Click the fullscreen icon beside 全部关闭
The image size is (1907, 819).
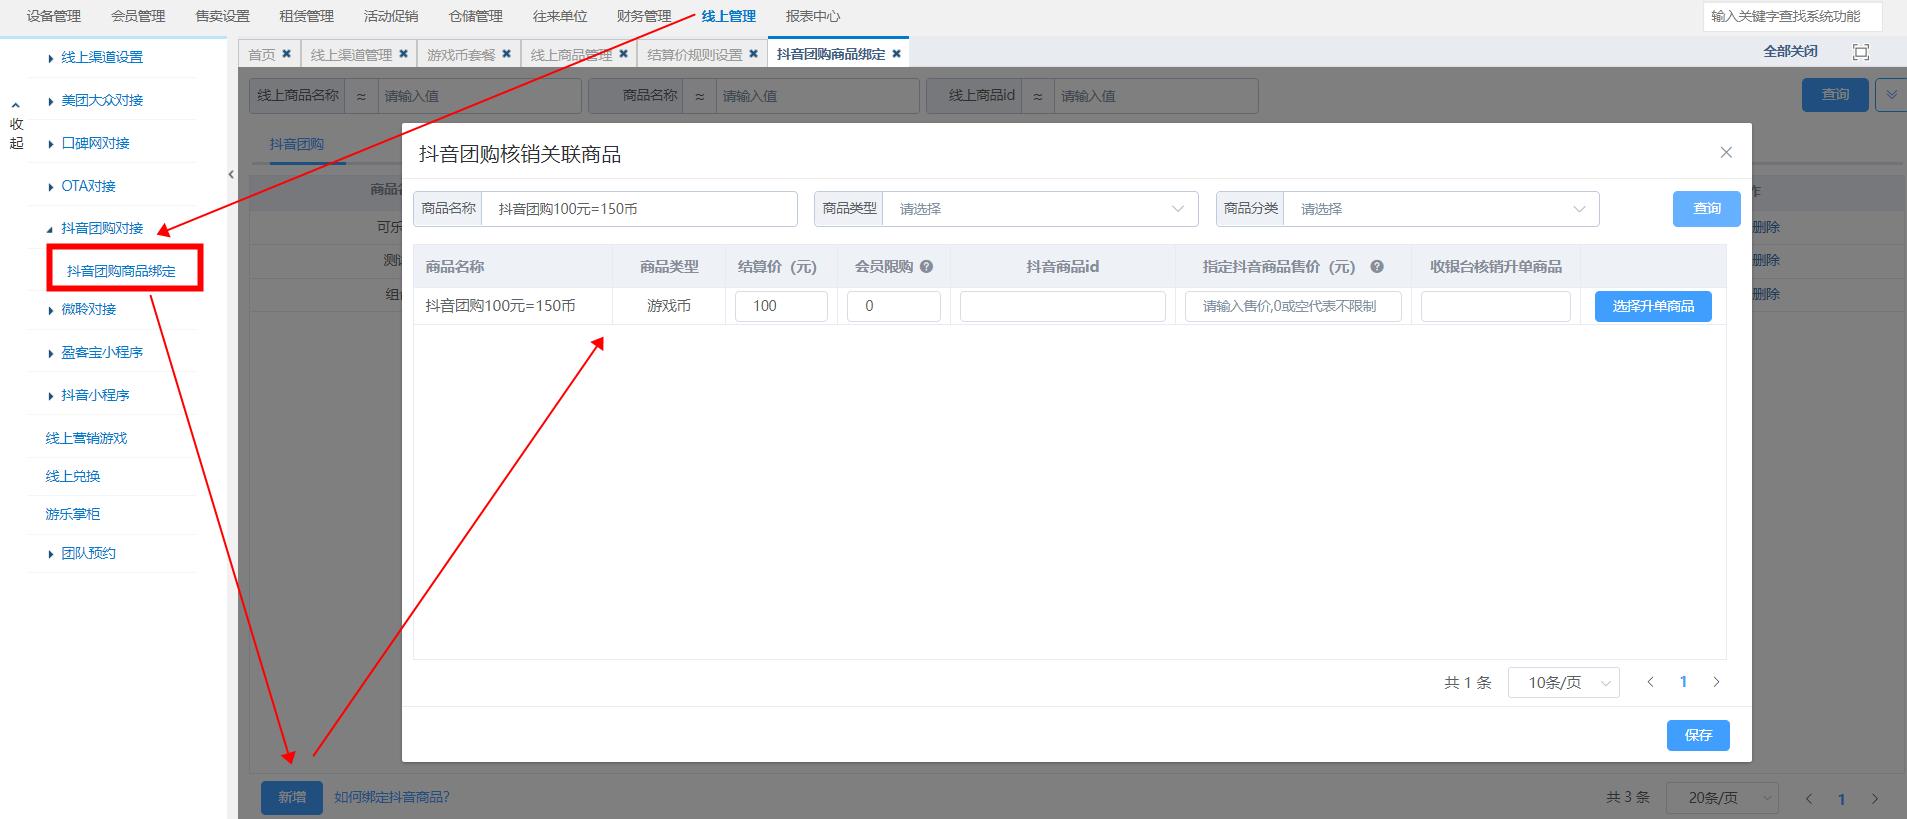pyautogui.click(x=1861, y=52)
